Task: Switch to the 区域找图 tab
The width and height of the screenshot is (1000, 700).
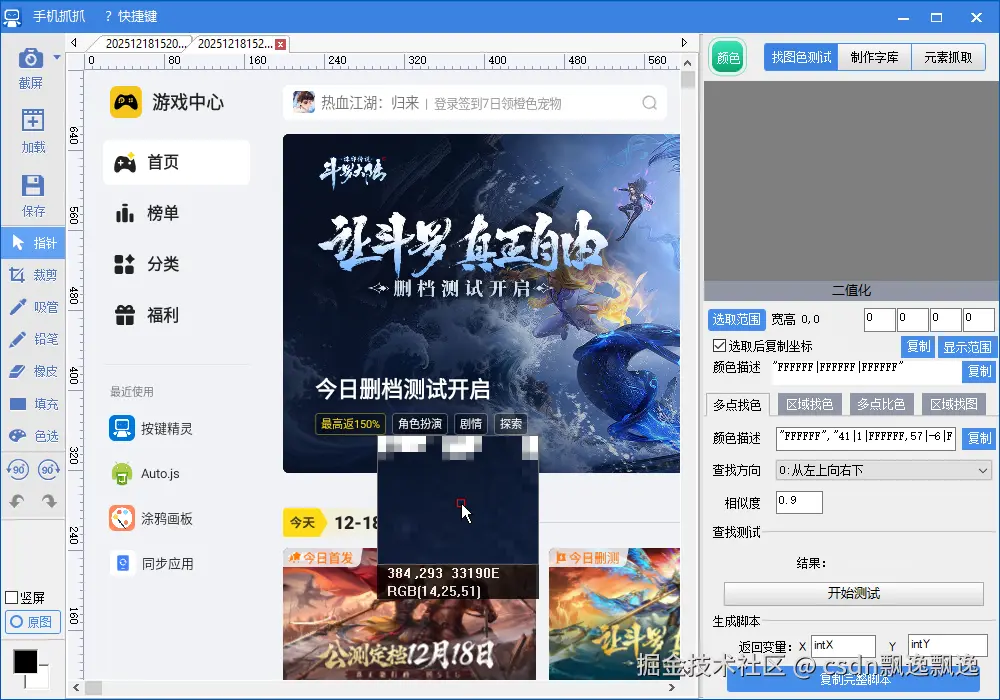Action: pos(953,404)
